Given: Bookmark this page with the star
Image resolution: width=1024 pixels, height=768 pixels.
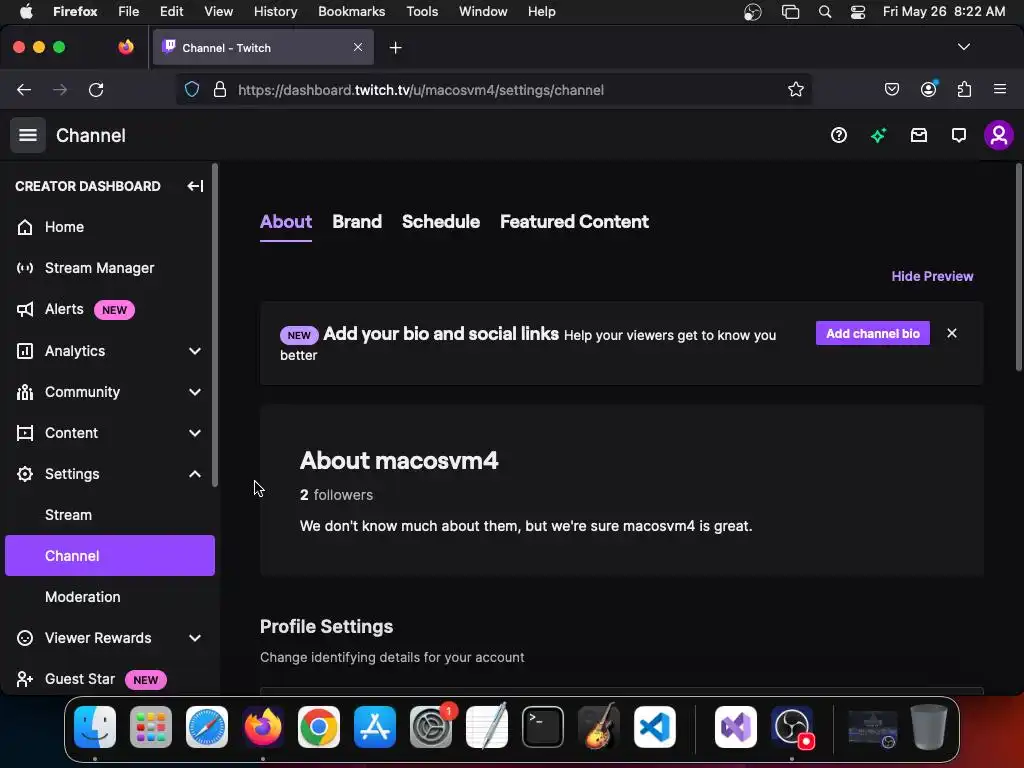Looking at the screenshot, I should click(795, 89).
